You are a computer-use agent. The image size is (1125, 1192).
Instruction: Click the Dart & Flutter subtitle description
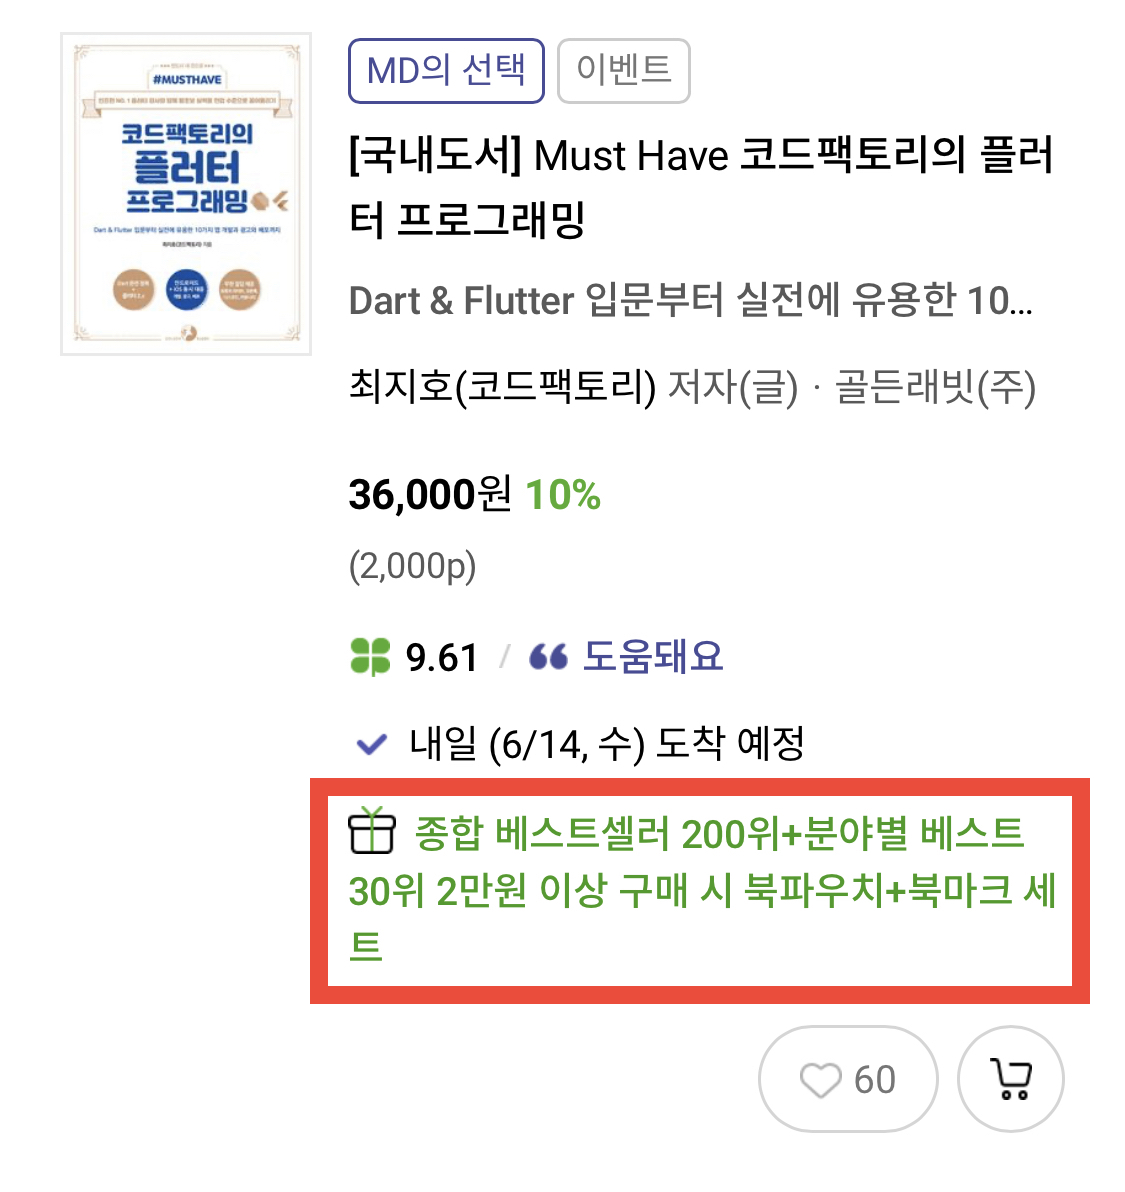coord(691,301)
